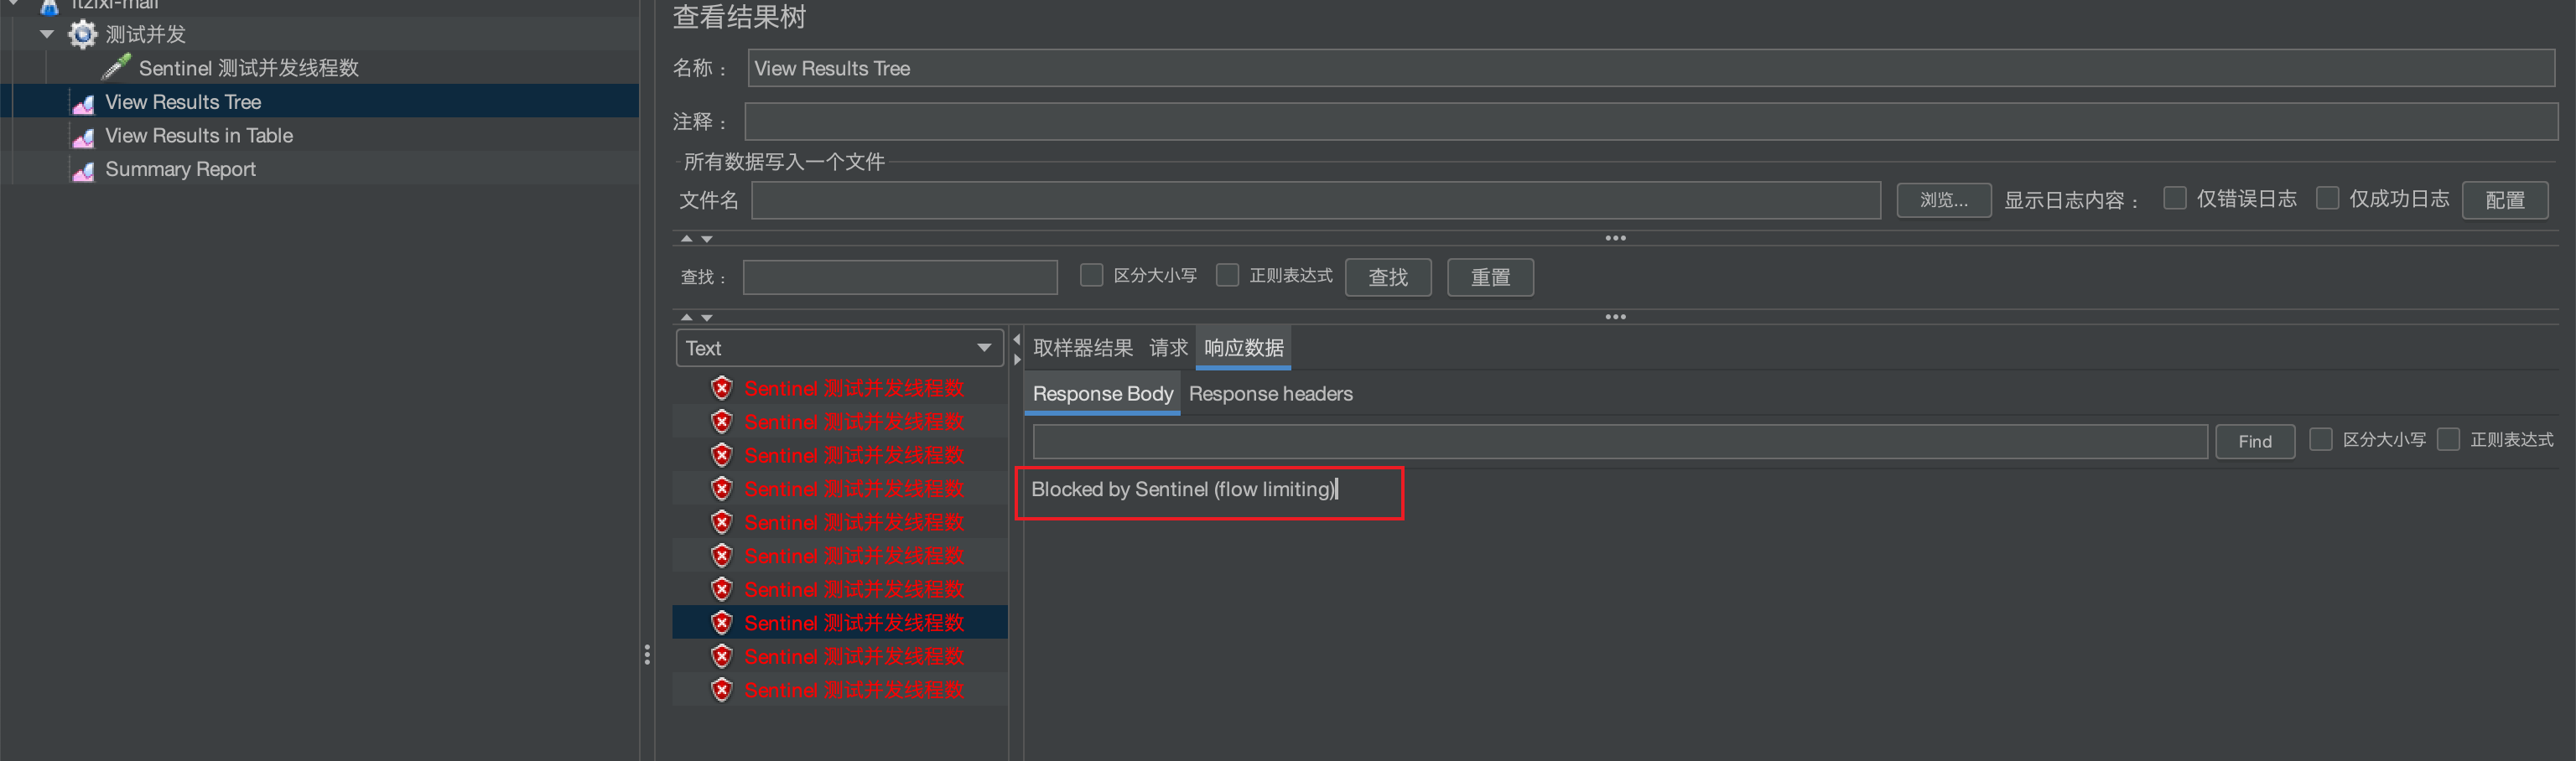Click the 名称 field containing View Results Tree

click(1651, 68)
